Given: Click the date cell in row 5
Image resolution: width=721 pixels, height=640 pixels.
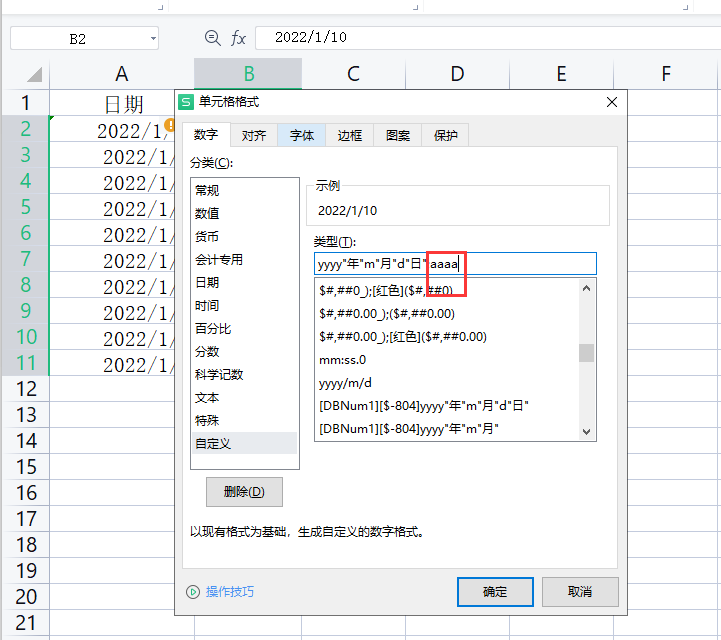Looking at the screenshot, I should point(112,207).
